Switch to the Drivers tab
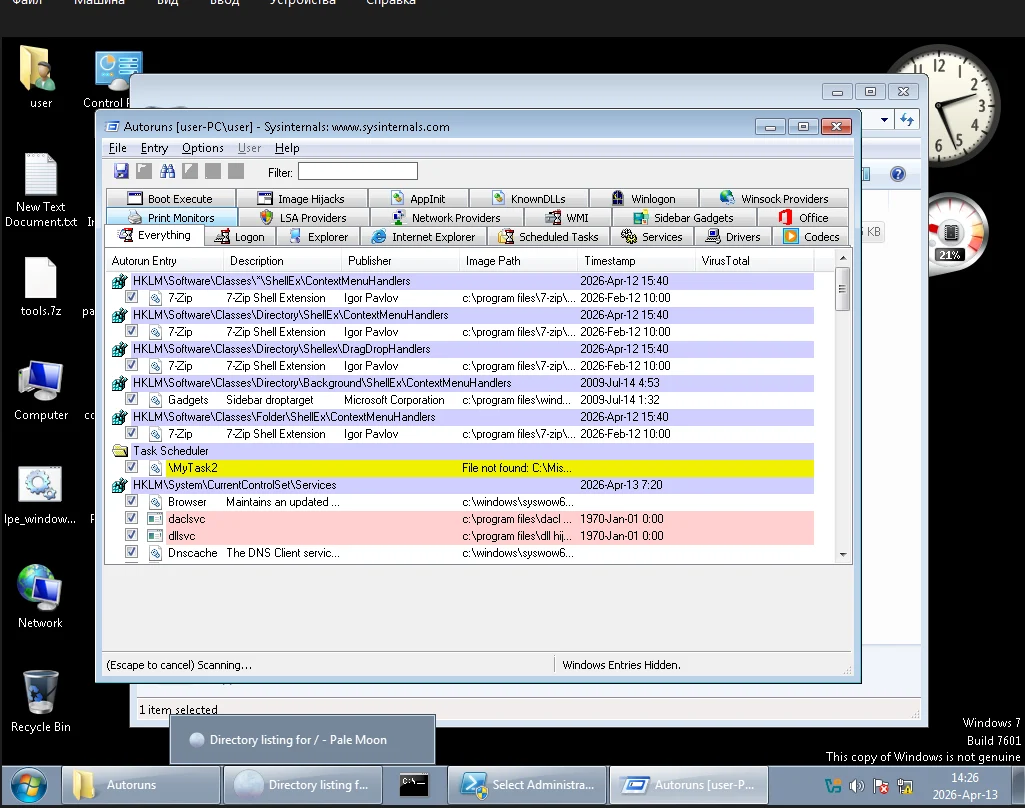Image resolution: width=1025 pixels, height=808 pixels. pos(733,237)
